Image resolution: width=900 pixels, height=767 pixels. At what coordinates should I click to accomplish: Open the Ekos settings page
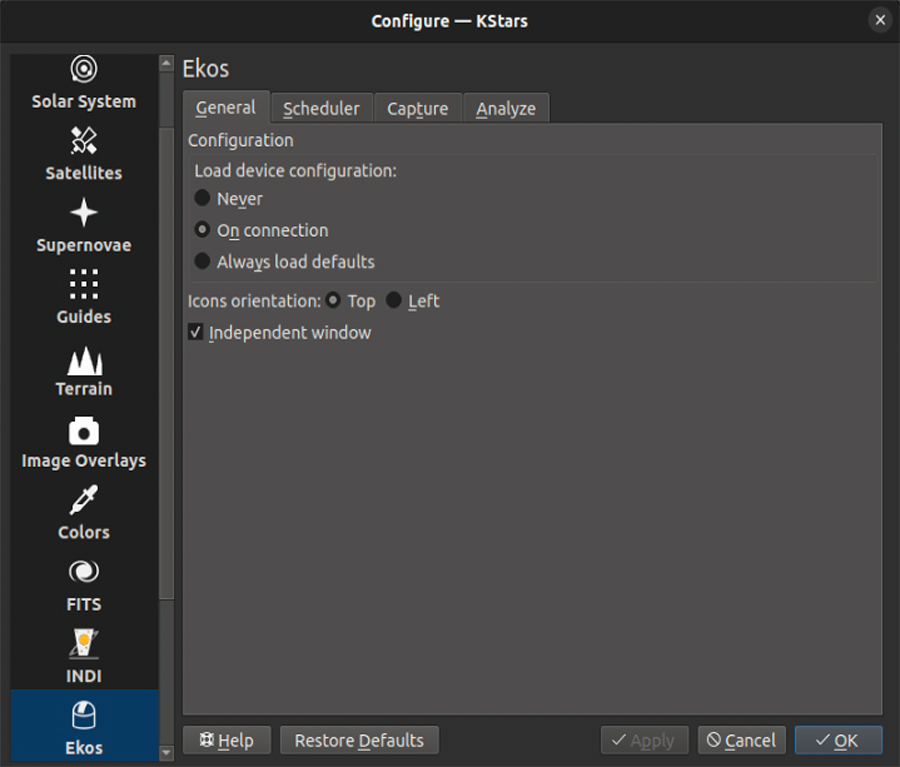click(83, 730)
